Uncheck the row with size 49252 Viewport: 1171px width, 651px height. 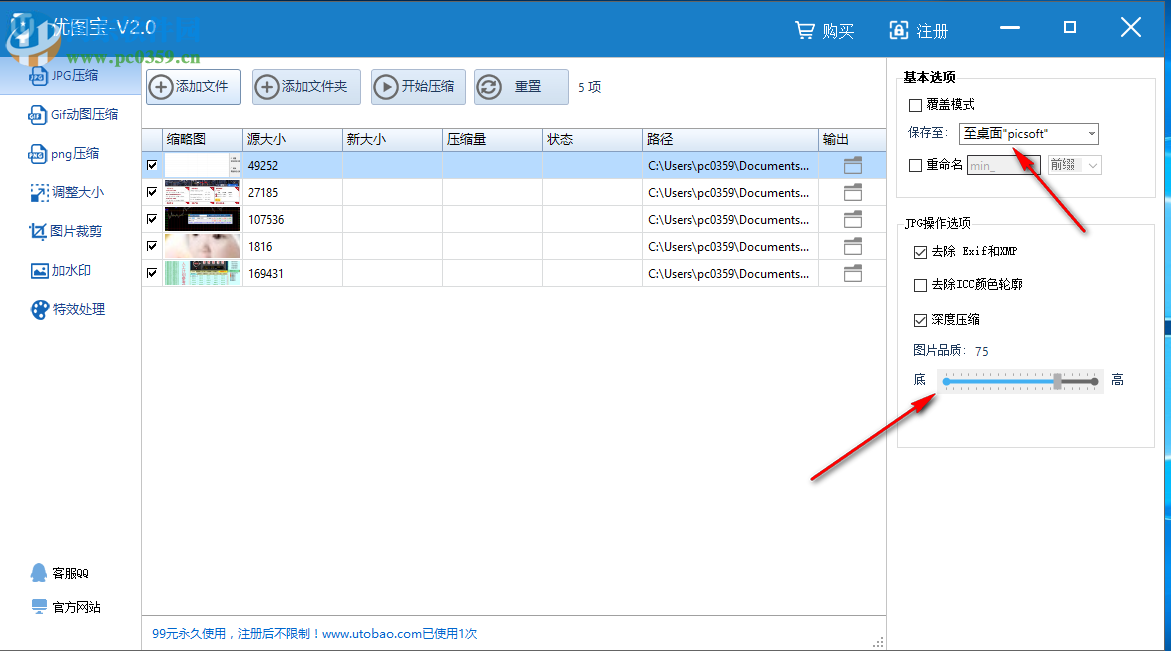point(152,165)
